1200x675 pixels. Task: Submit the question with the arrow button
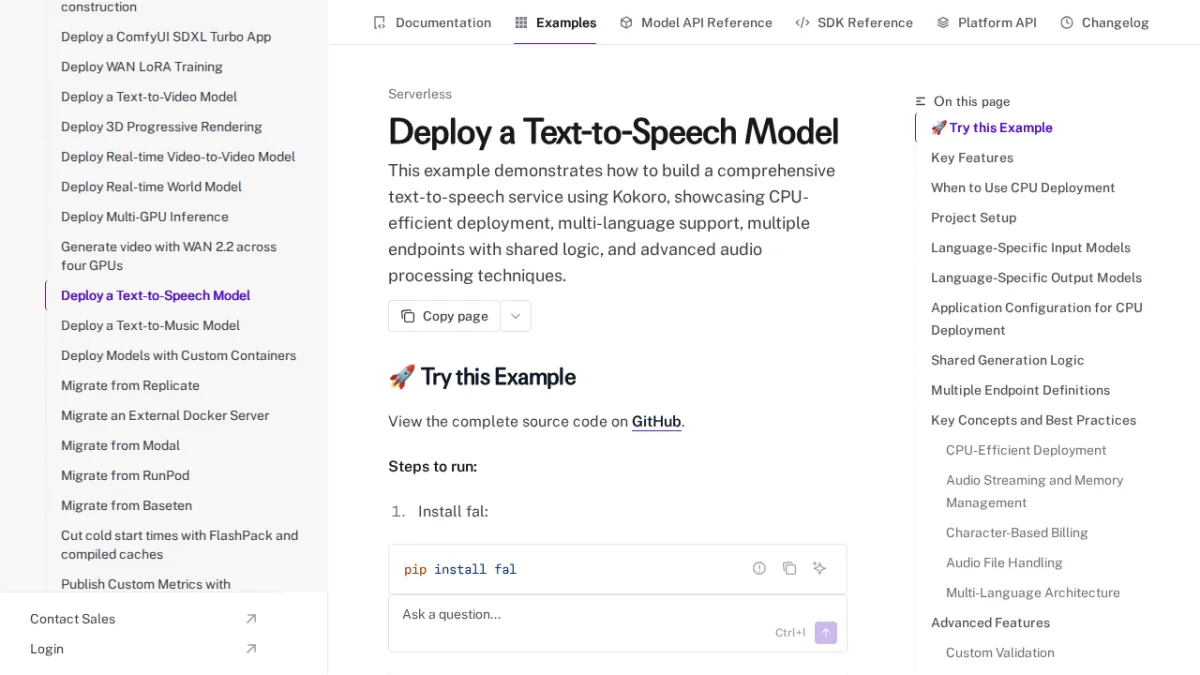[x=826, y=632]
